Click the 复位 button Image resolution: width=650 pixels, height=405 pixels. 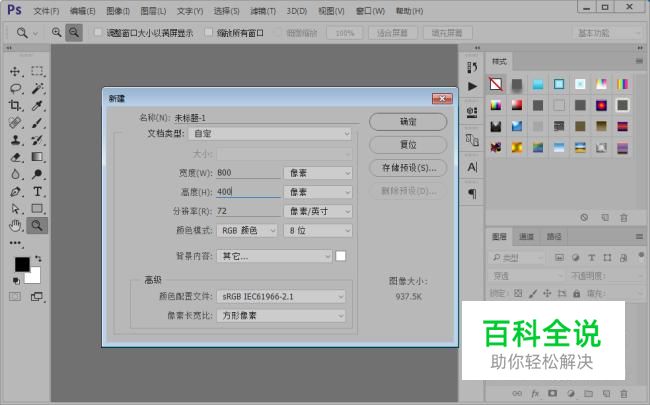click(x=408, y=145)
